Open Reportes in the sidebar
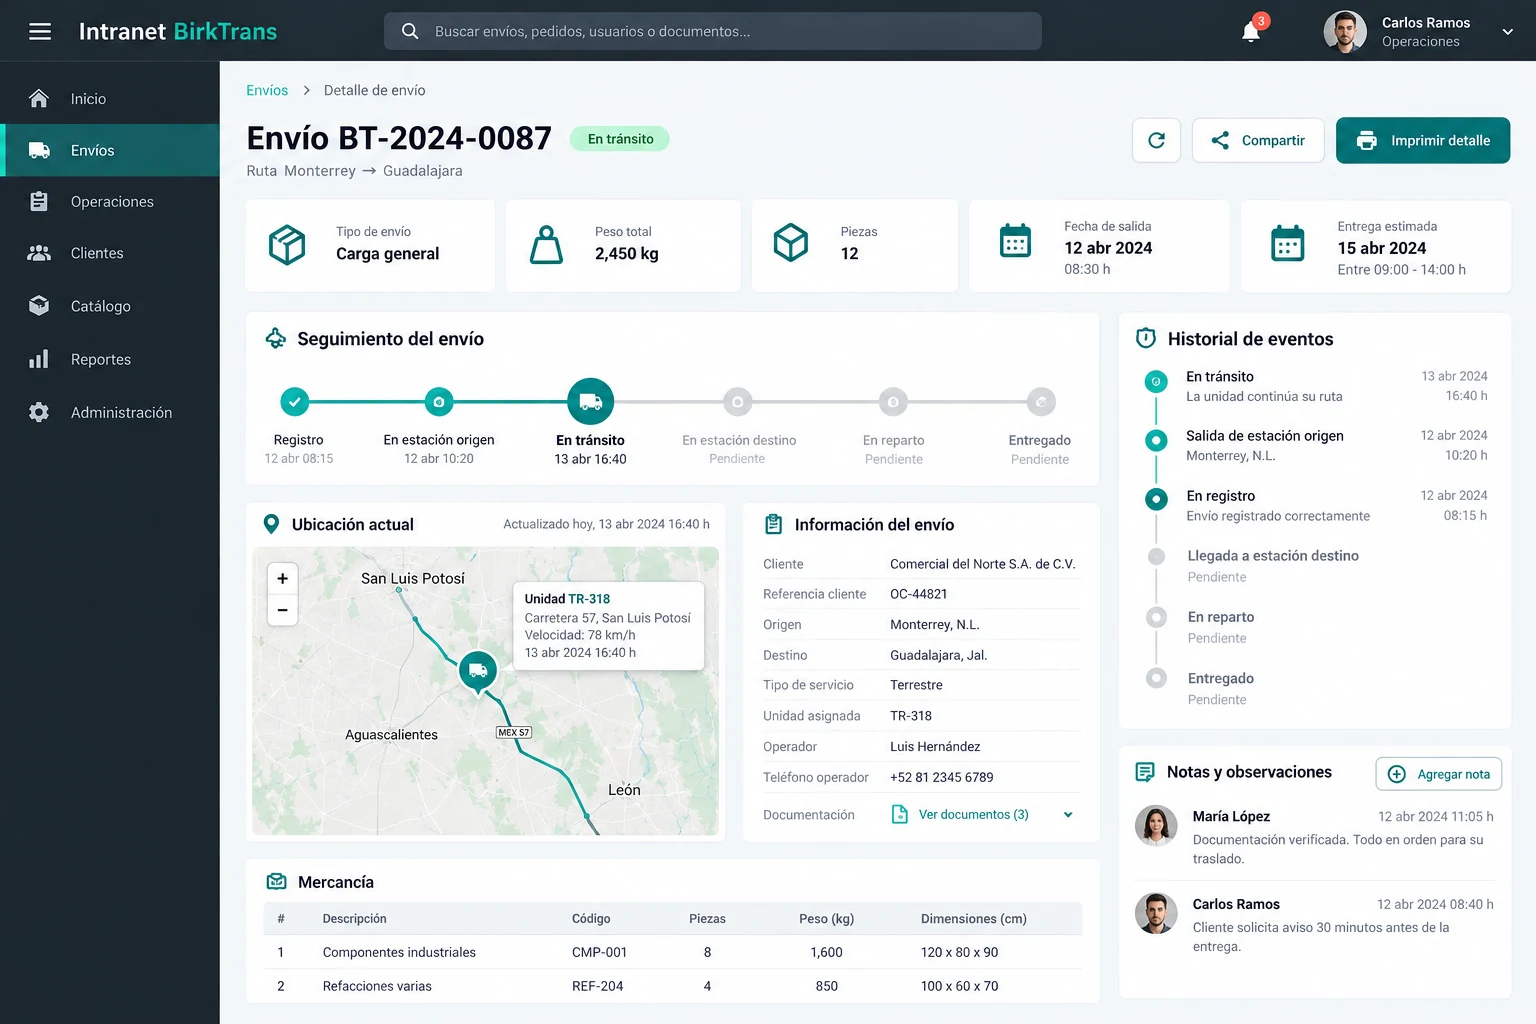1536x1024 pixels. pyautogui.click(x=110, y=359)
